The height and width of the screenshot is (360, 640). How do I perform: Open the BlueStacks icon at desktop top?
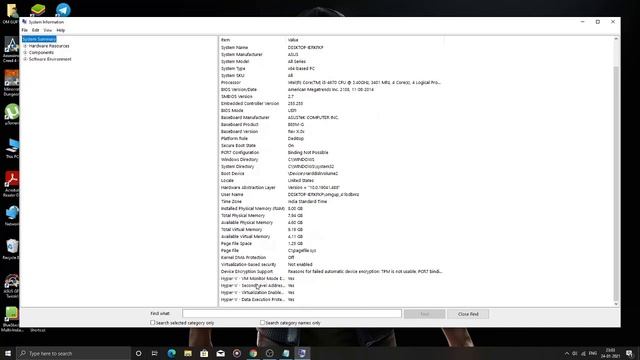click(x=38, y=9)
